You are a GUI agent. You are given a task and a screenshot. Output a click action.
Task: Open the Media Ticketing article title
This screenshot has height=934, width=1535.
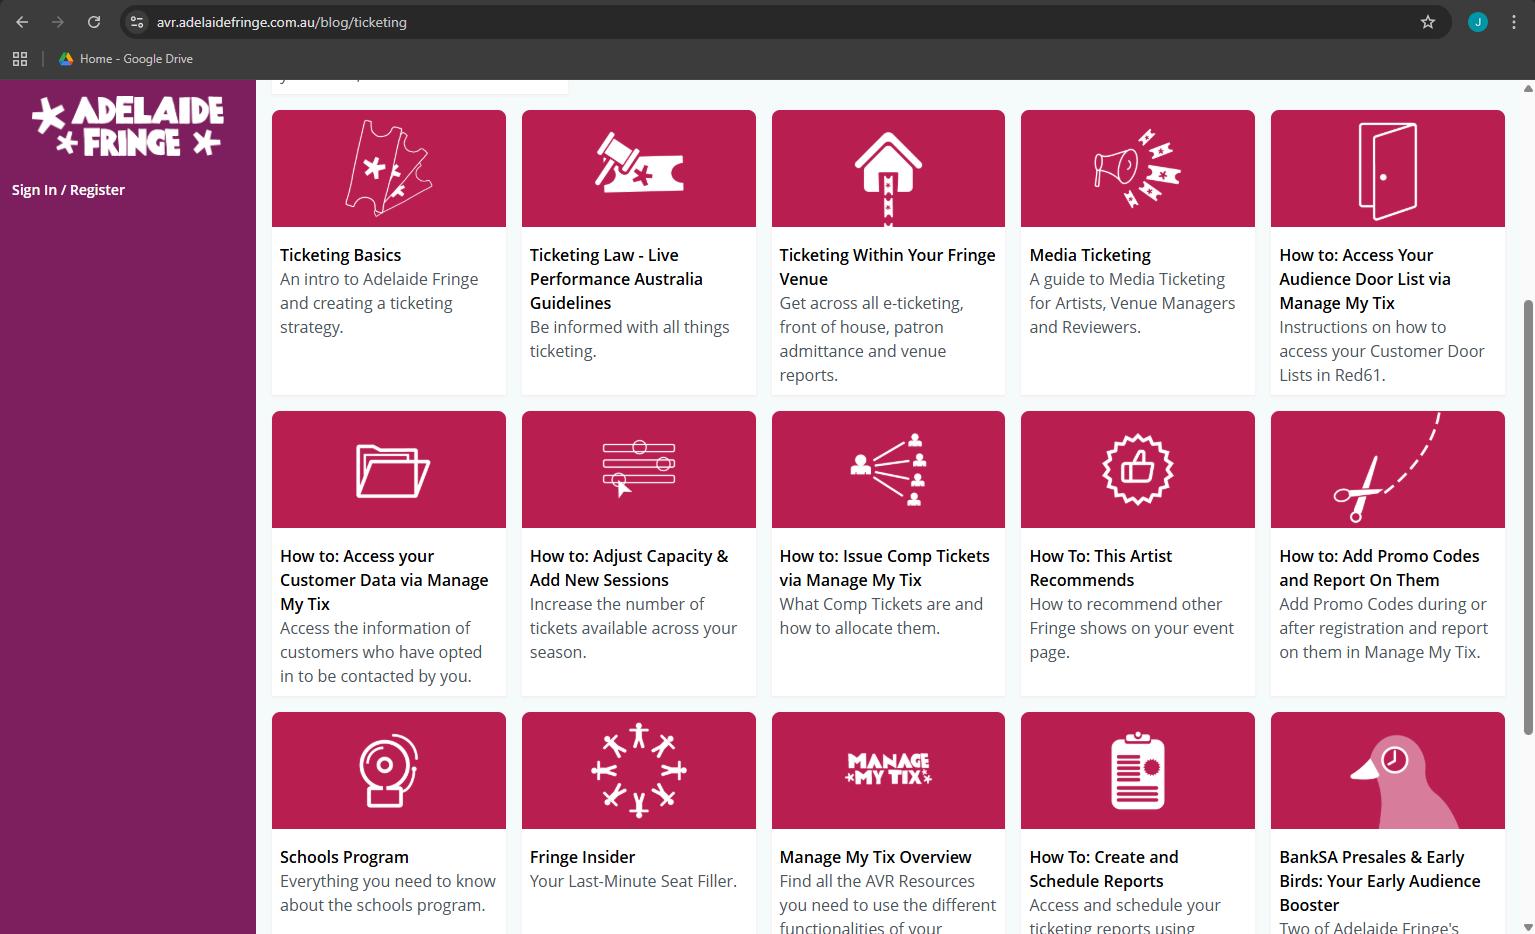(x=1090, y=255)
